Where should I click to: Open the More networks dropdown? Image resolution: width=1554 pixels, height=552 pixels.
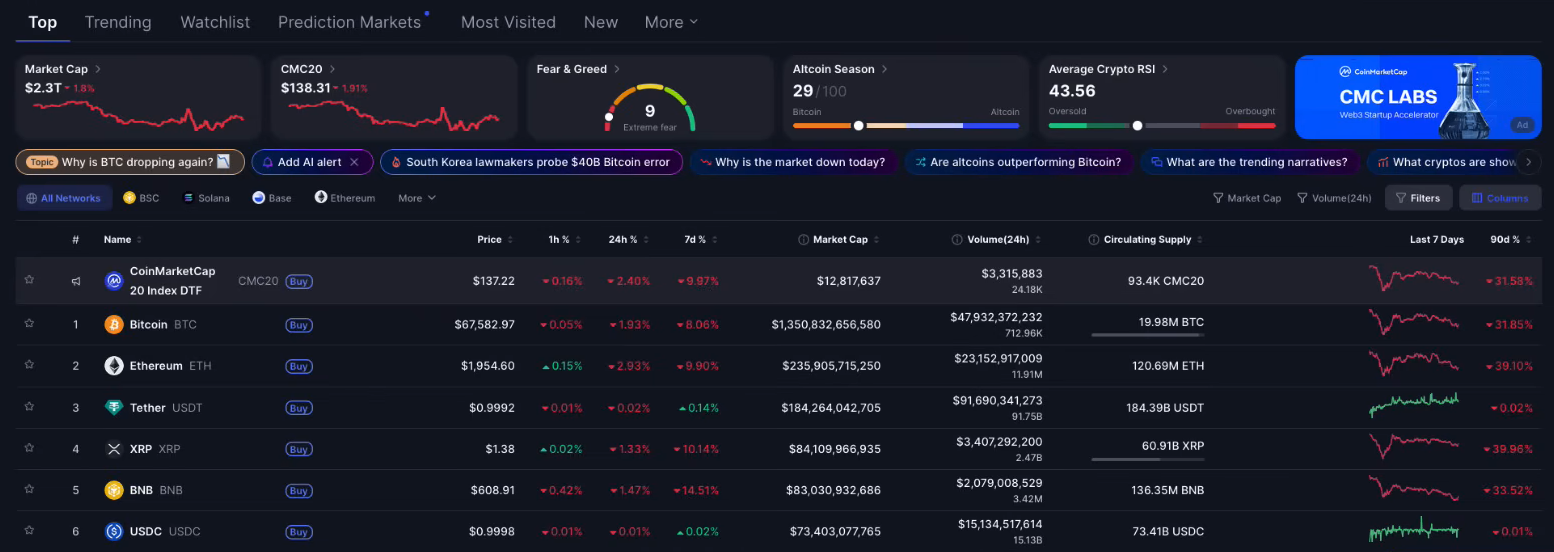click(416, 198)
